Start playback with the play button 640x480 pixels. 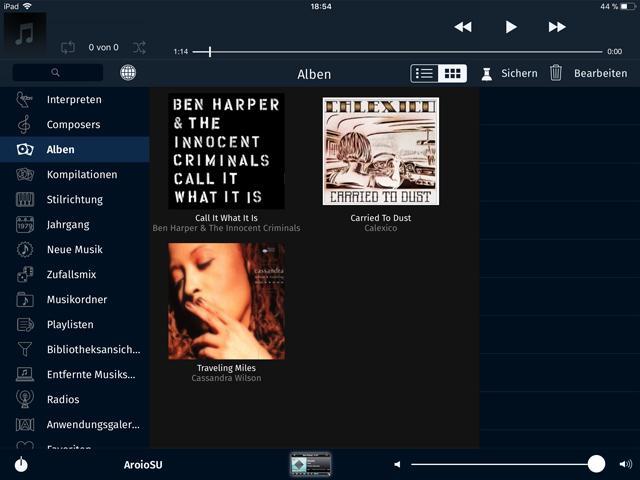pyautogui.click(x=511, y=27)
